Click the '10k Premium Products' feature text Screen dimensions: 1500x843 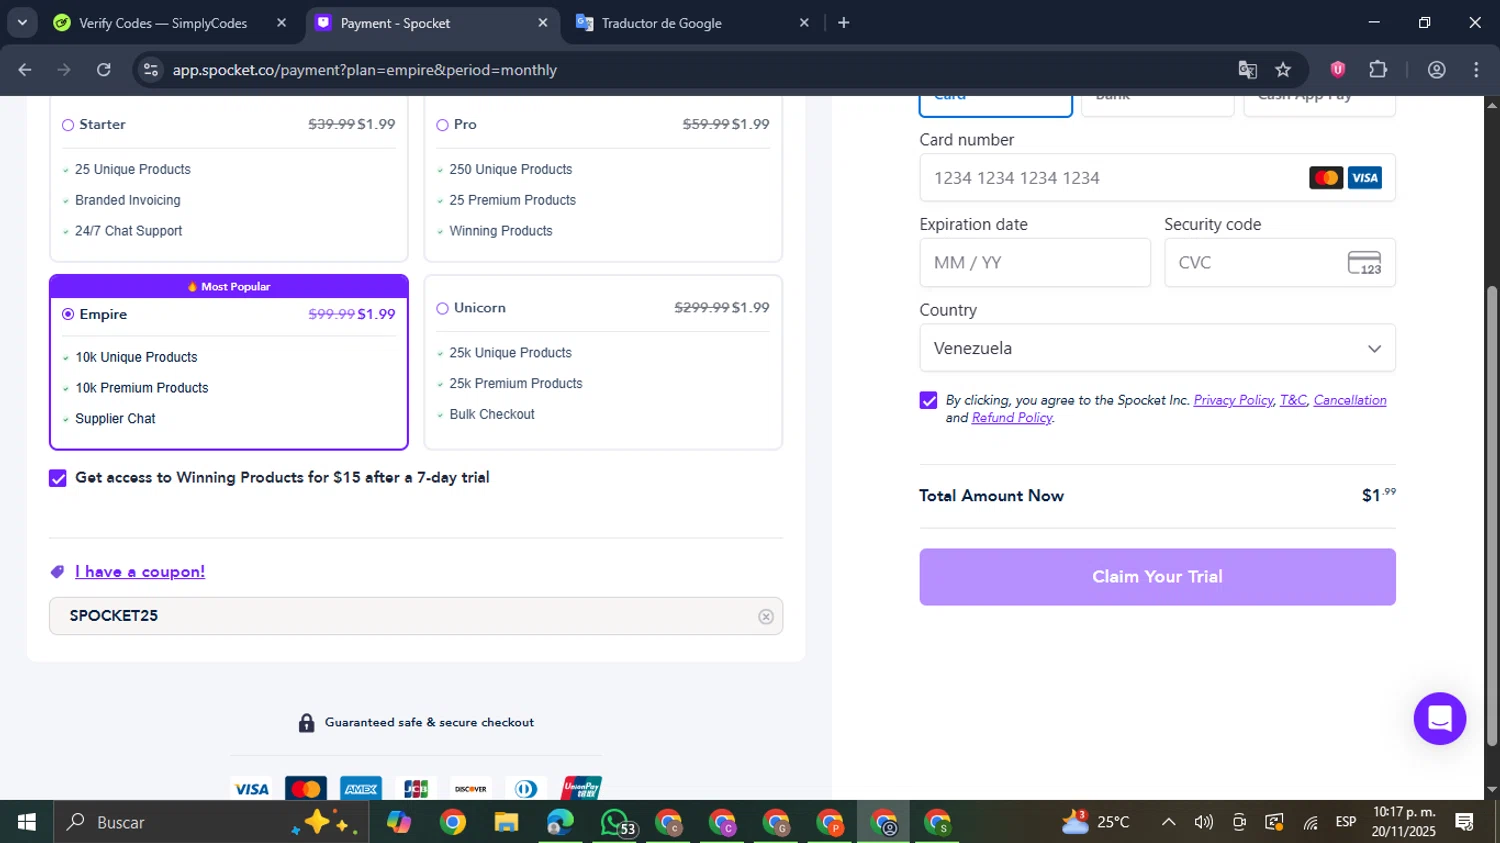(142, 388)
